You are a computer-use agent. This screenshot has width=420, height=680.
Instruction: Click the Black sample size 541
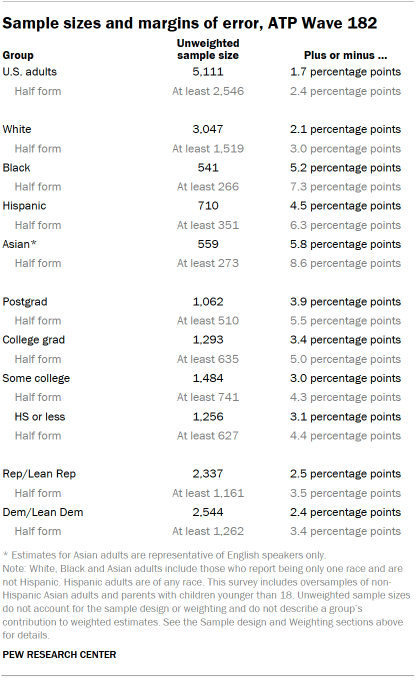tap(208, 168)
